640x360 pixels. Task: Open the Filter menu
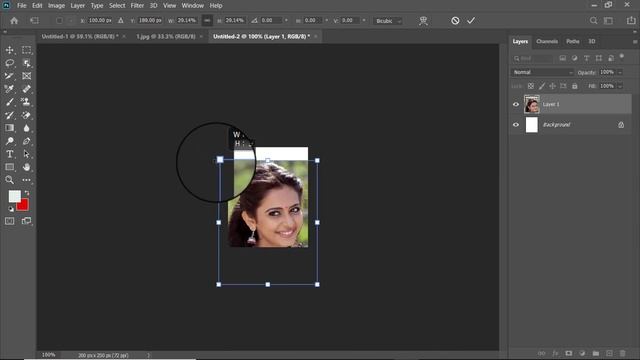137,6
